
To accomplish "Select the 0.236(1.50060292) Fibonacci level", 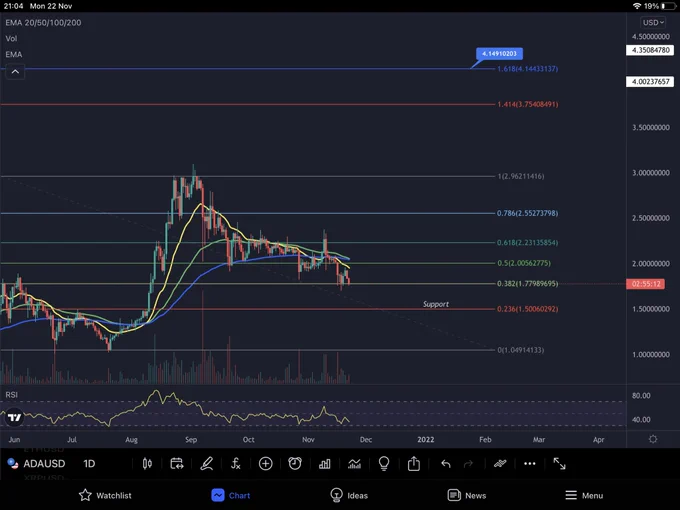I will coord(527,309).
